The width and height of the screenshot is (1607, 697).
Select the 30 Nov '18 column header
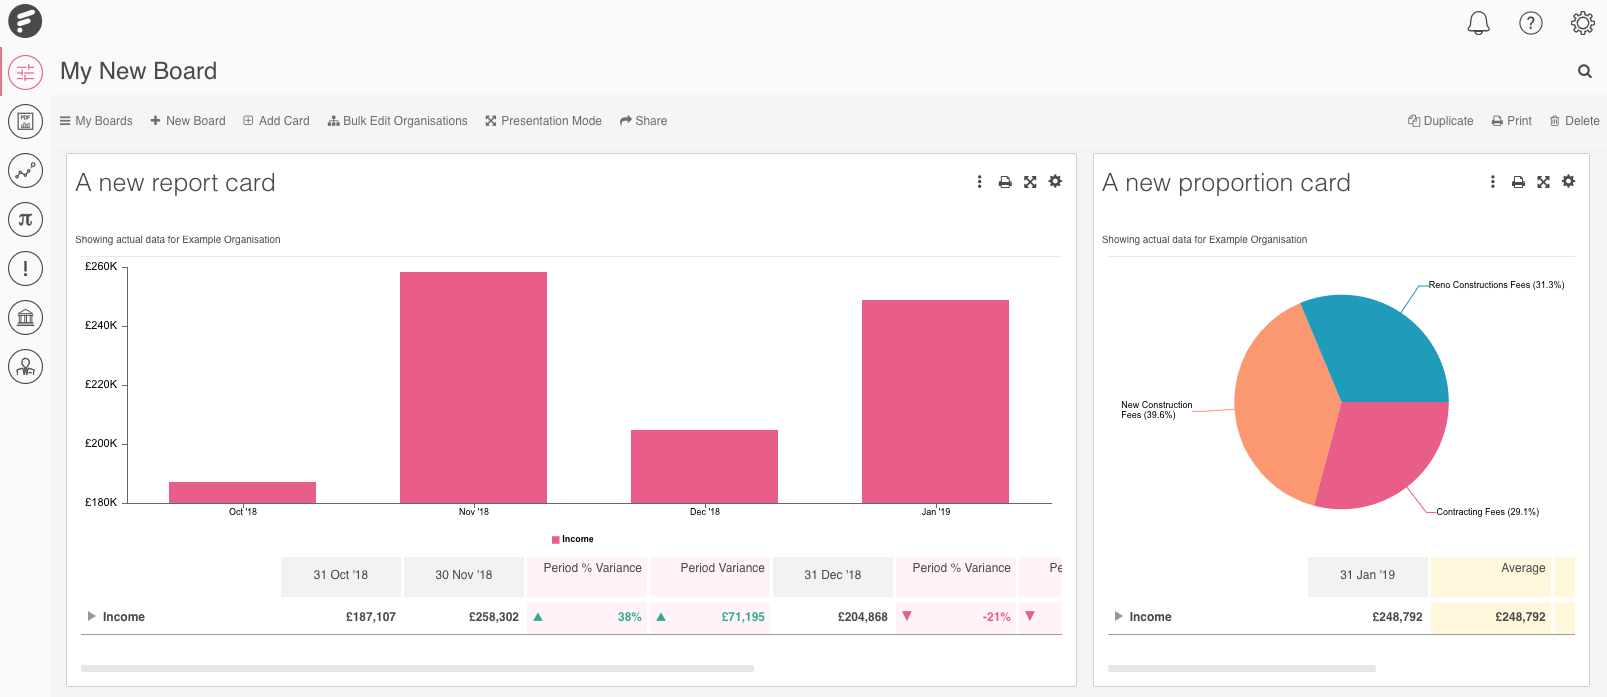click(x=464, y=575)
